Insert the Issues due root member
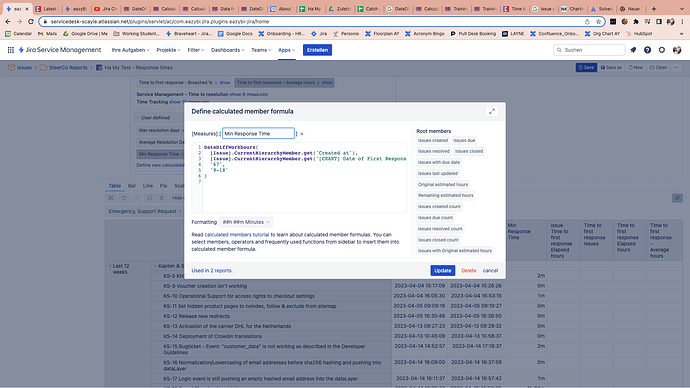Image resolution: width=690 pixels, height=388 pixels. [464, 140]
